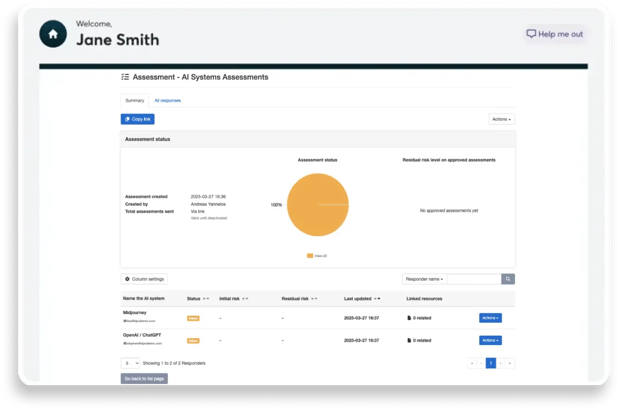
Task: Click the home icon next to Welcome
Action: (x=53, y=34)
